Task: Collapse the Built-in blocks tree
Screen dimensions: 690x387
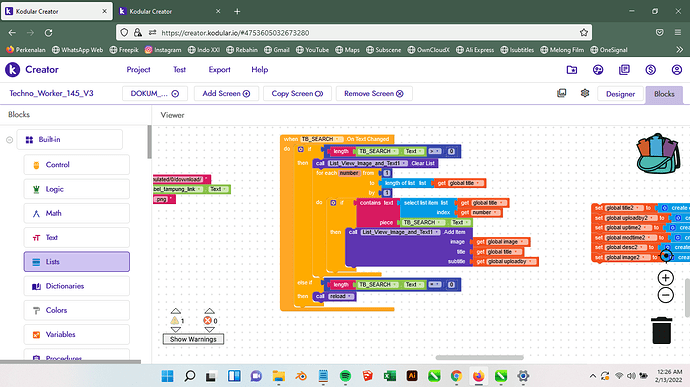Action: pyautogui.click(x=9, y=140)
